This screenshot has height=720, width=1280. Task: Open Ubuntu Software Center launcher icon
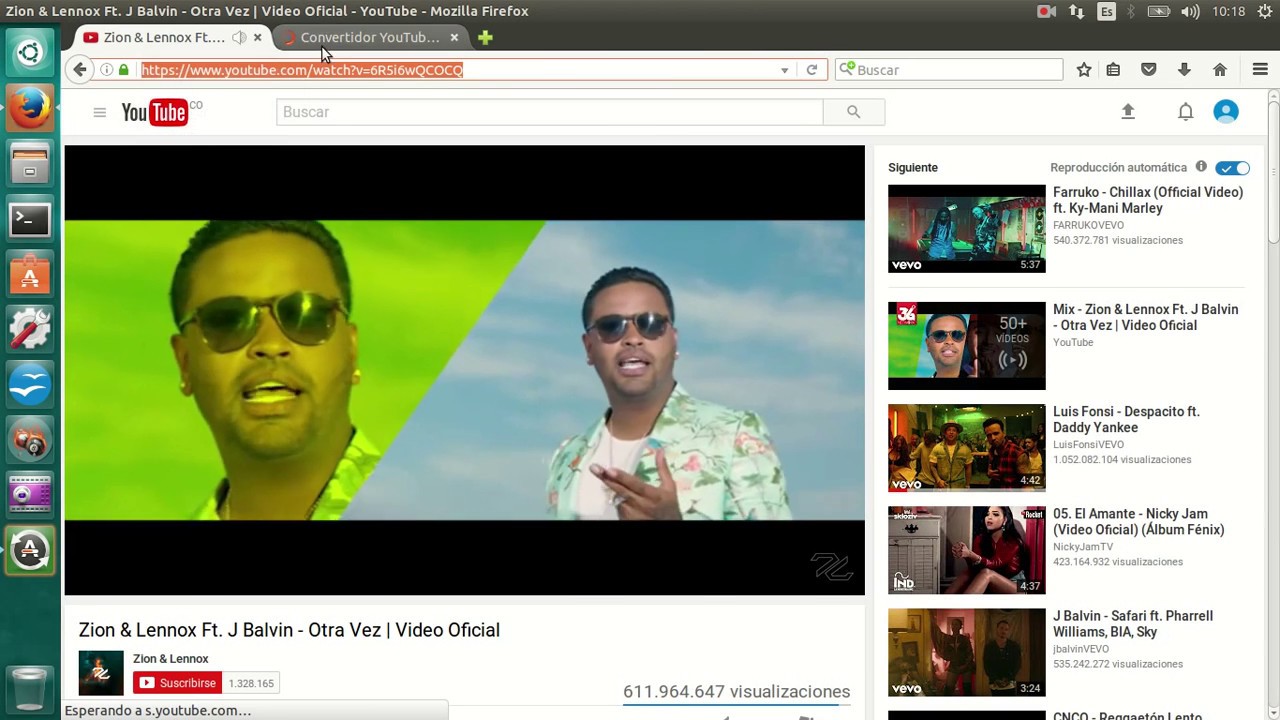(29, 274)
